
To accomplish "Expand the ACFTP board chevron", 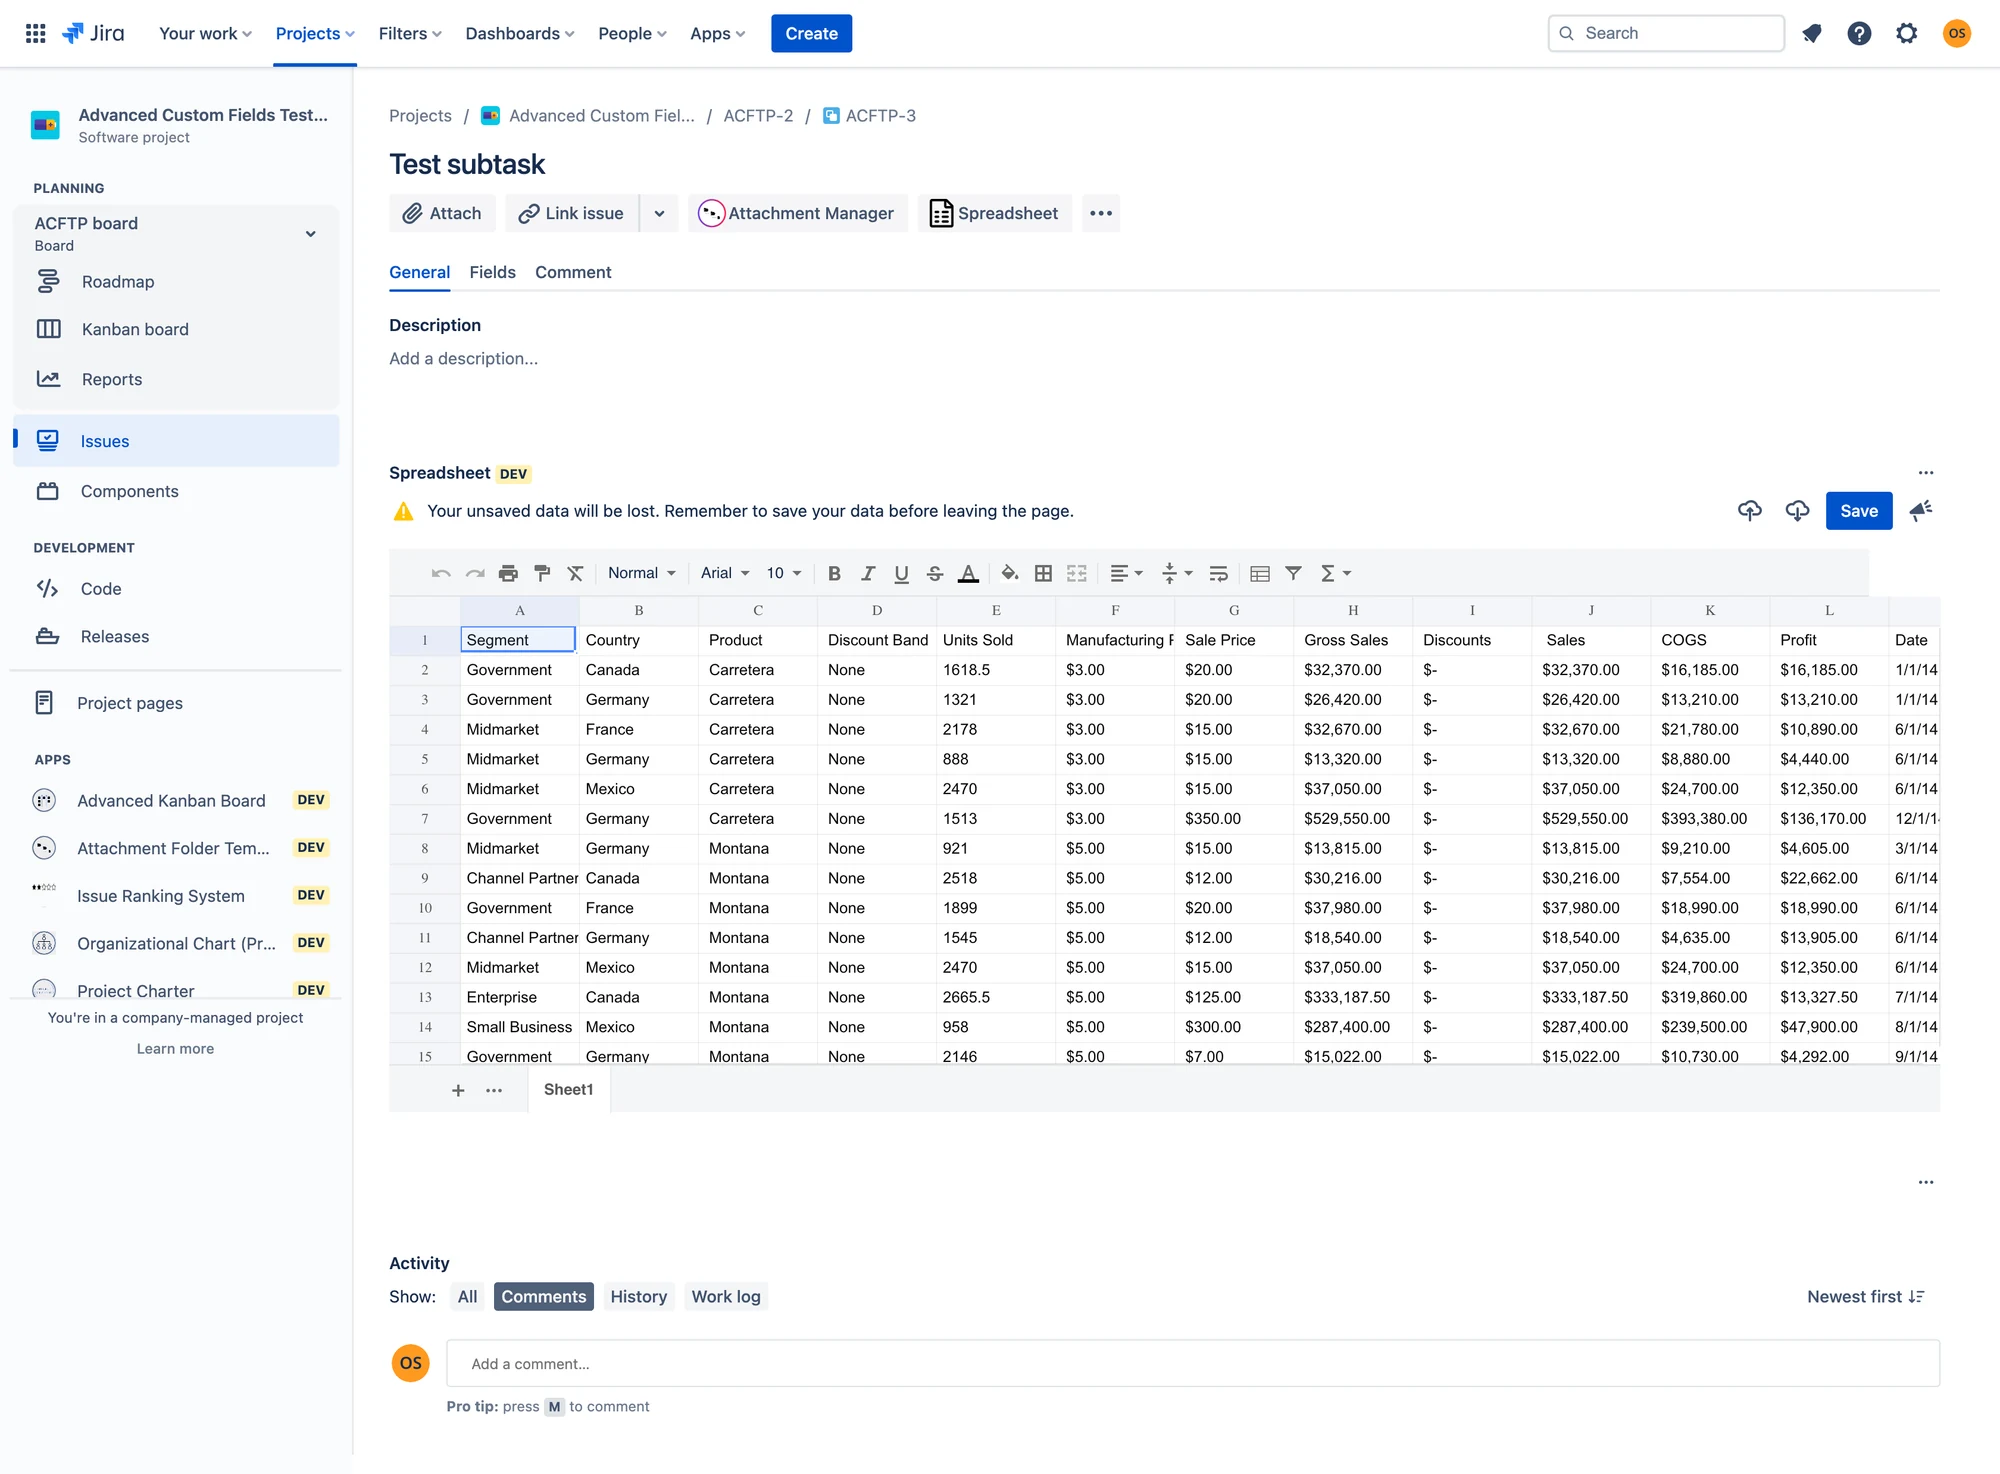I will point(311,234).
